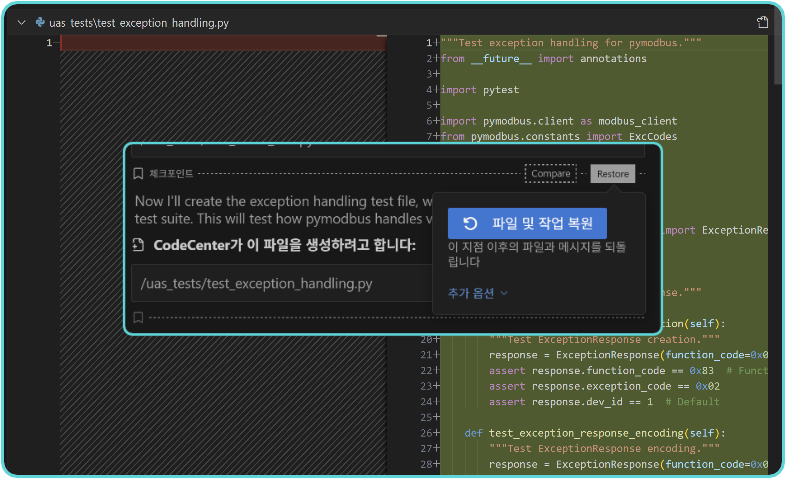The height and width of the screenshot is (479, 786).
Task: Expand 추가 옵션 dropdown
Action: (x=477, y=293)
